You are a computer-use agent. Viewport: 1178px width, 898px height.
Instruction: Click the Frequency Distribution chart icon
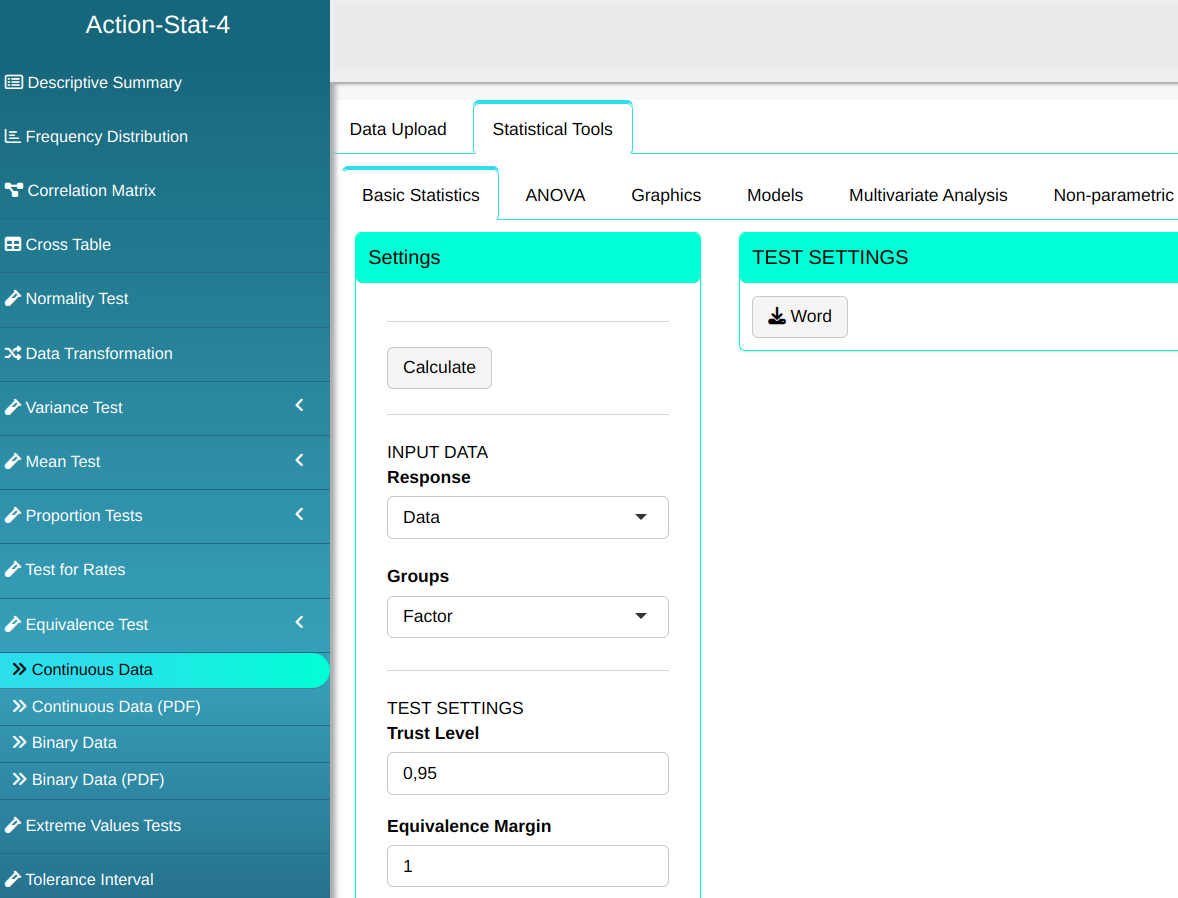13,137
